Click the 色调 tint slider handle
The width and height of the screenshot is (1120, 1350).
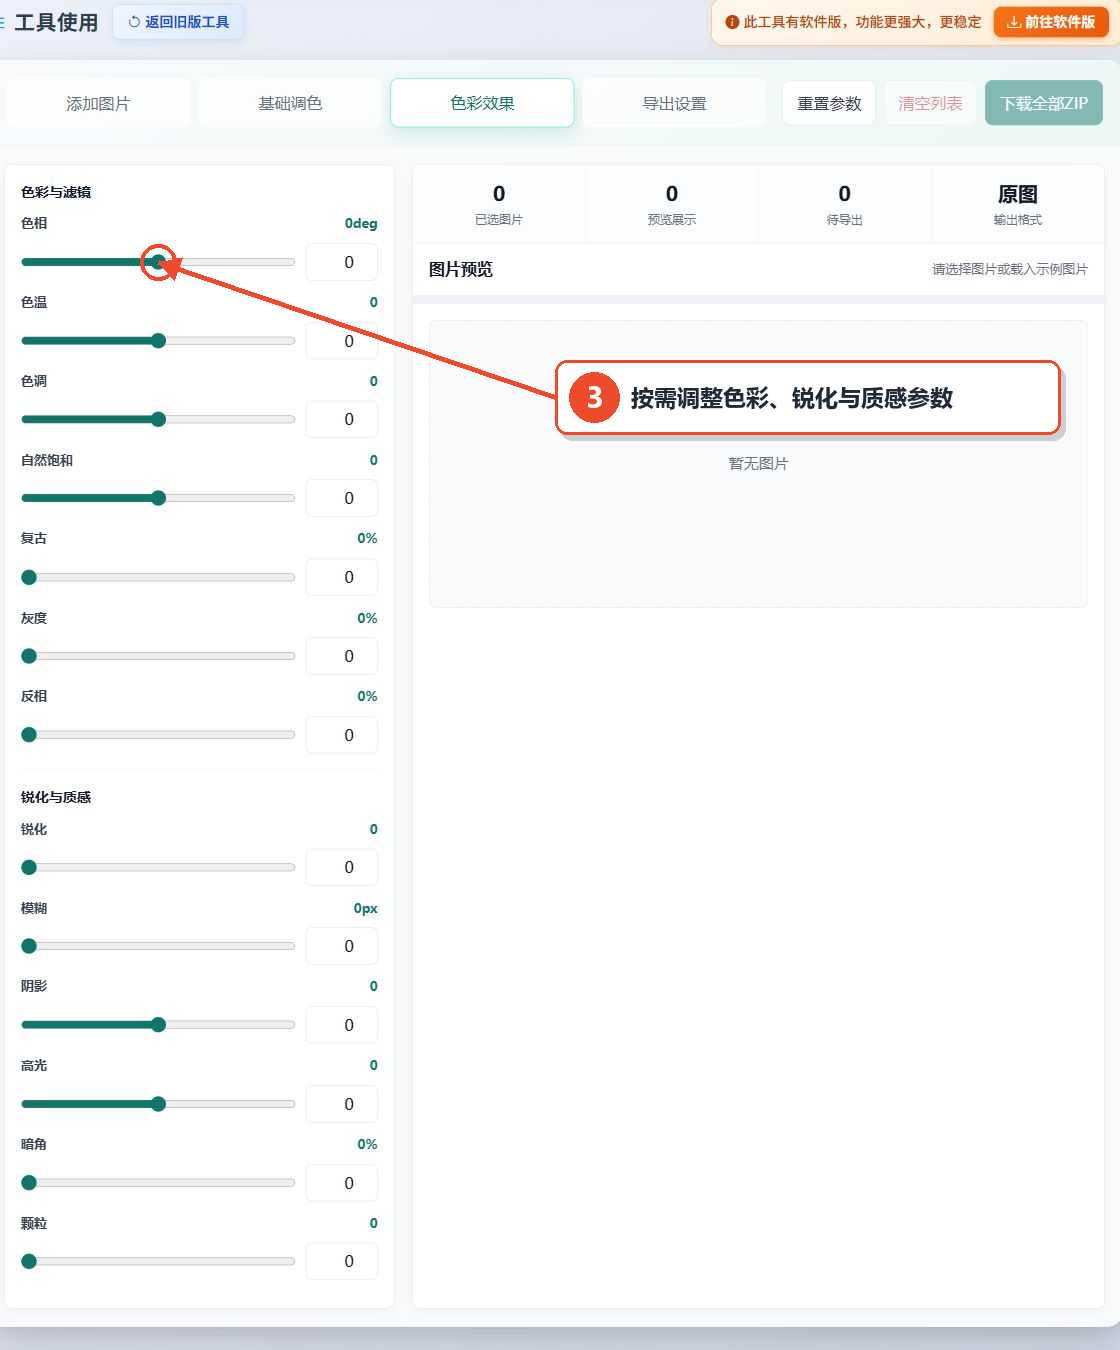pos(158,419)
